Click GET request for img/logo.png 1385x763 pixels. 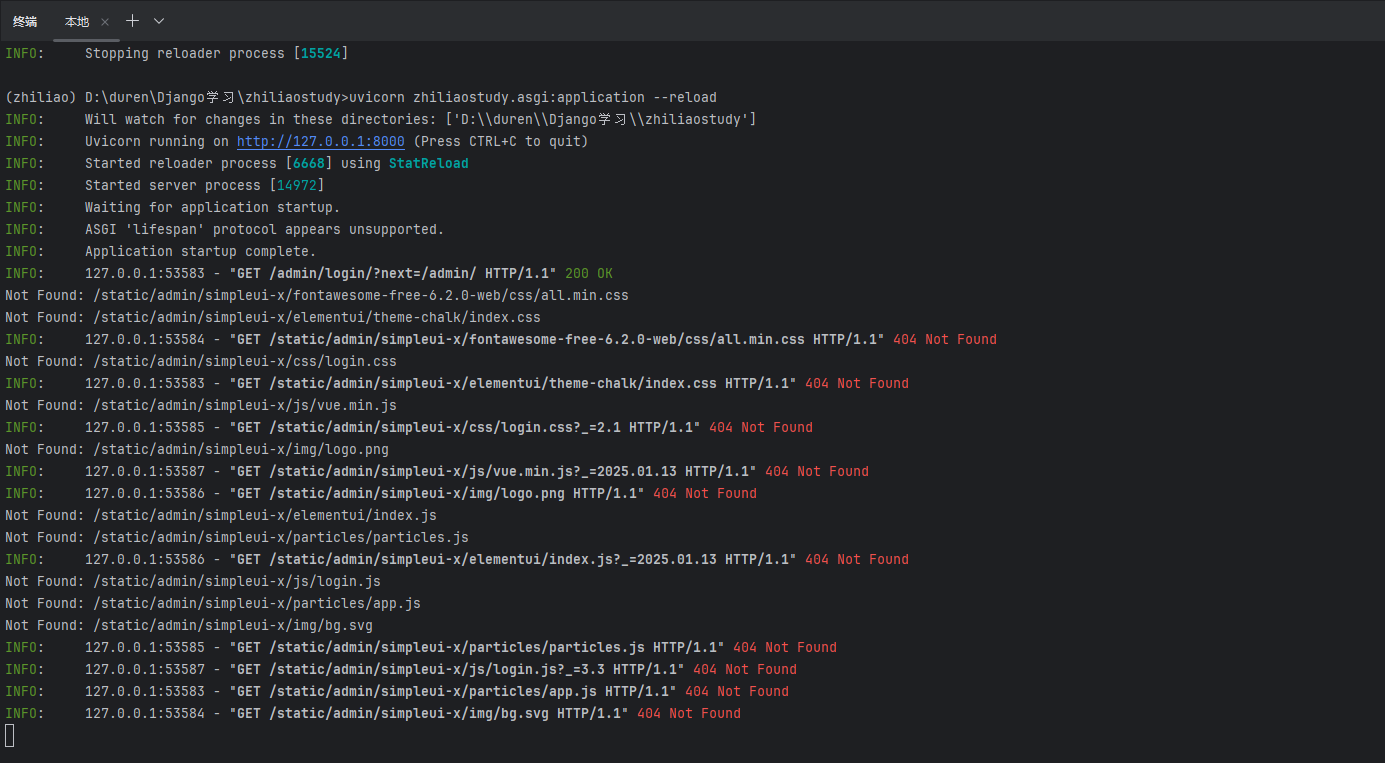437,493
